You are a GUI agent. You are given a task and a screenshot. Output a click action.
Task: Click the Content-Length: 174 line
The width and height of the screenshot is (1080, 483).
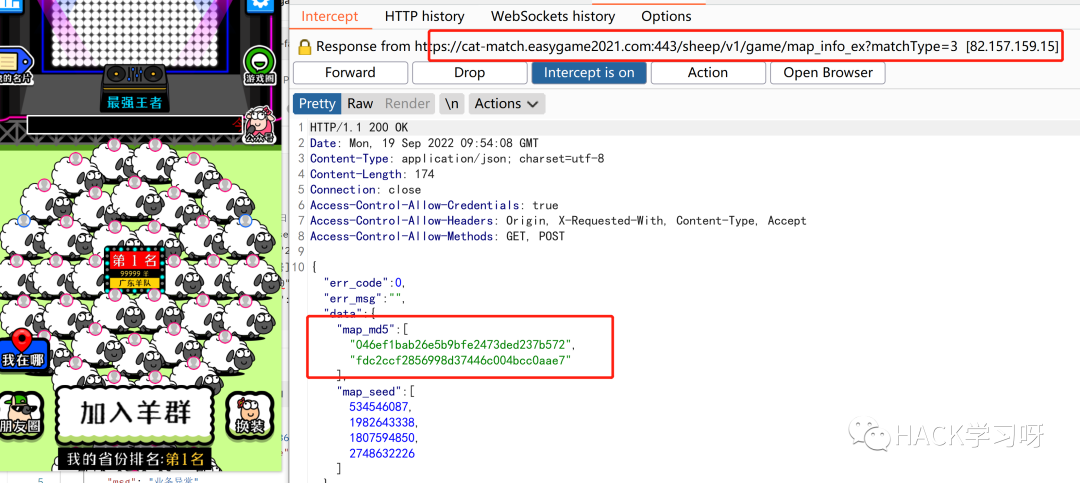[x=372, y=174]
